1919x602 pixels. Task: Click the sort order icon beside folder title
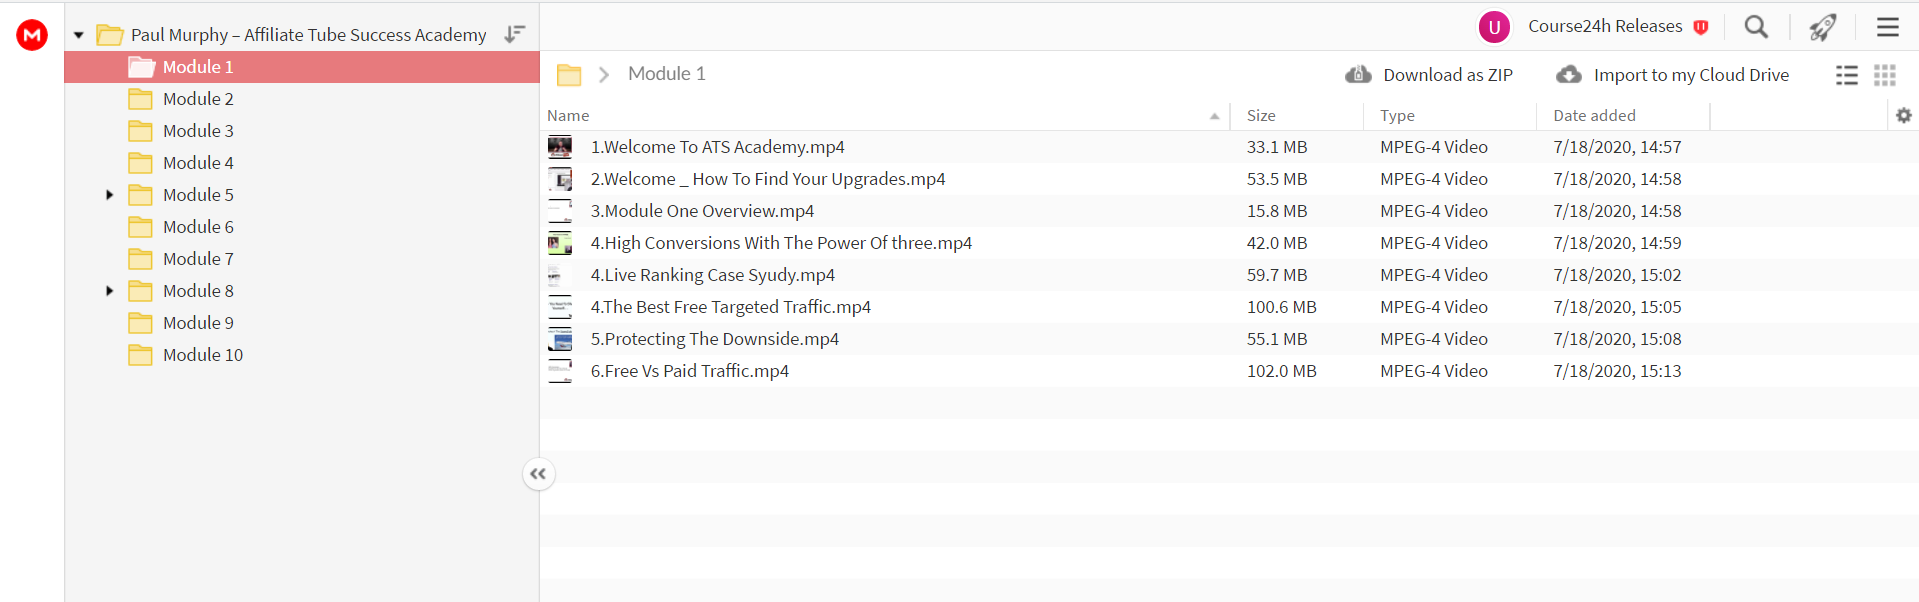pos(514,34)
